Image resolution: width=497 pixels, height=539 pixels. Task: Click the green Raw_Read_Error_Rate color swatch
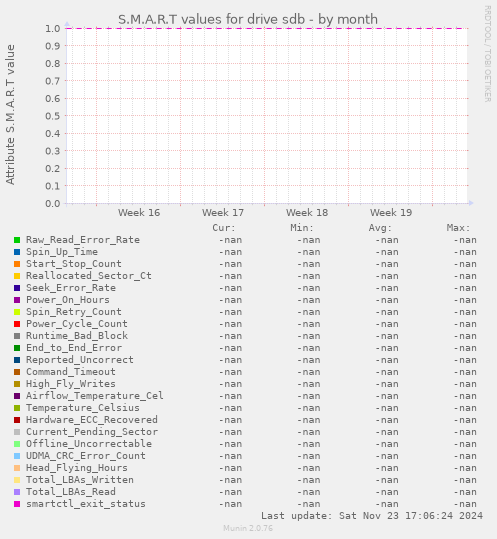(17, 240)
